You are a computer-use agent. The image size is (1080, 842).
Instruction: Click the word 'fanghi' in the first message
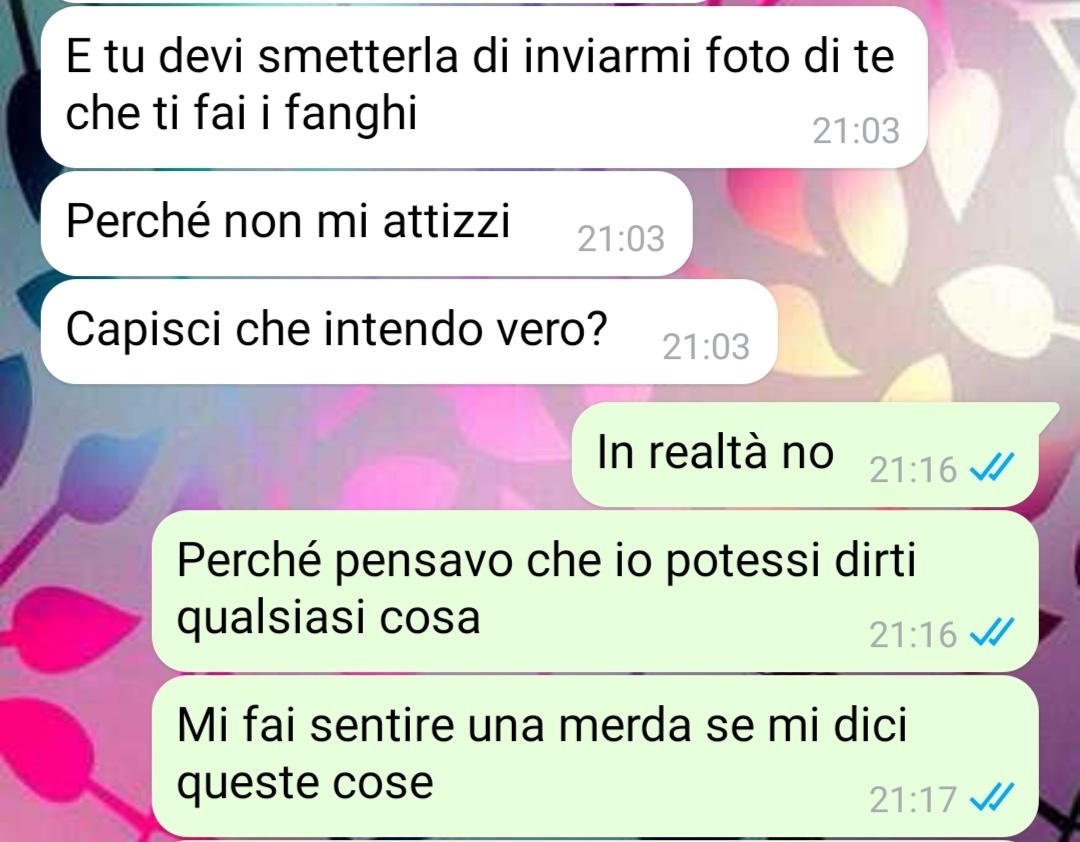[351, 114]
